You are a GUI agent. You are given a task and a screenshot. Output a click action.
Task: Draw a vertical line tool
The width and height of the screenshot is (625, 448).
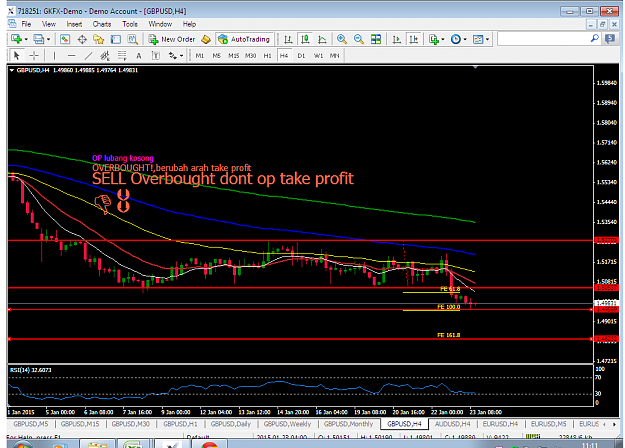pyautogui.click(x=54, y=56)
